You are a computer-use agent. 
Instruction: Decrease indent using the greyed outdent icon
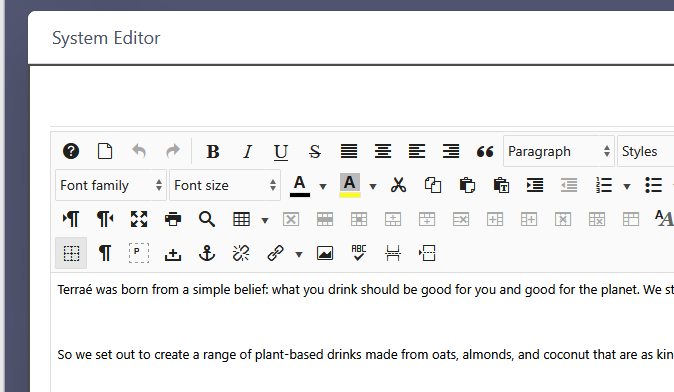[569, 185]
